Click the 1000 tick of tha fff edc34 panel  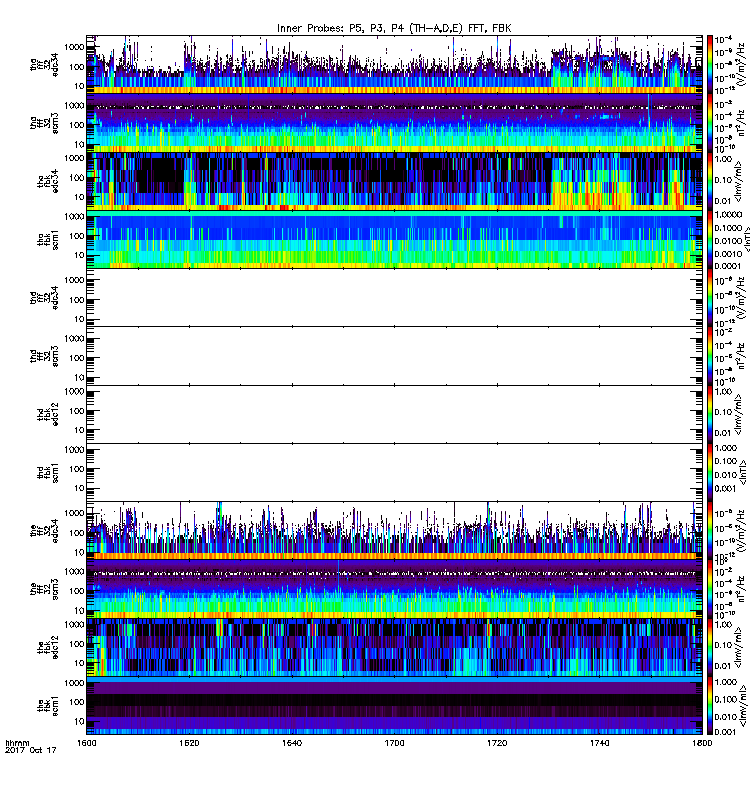(x=74, y=47)
